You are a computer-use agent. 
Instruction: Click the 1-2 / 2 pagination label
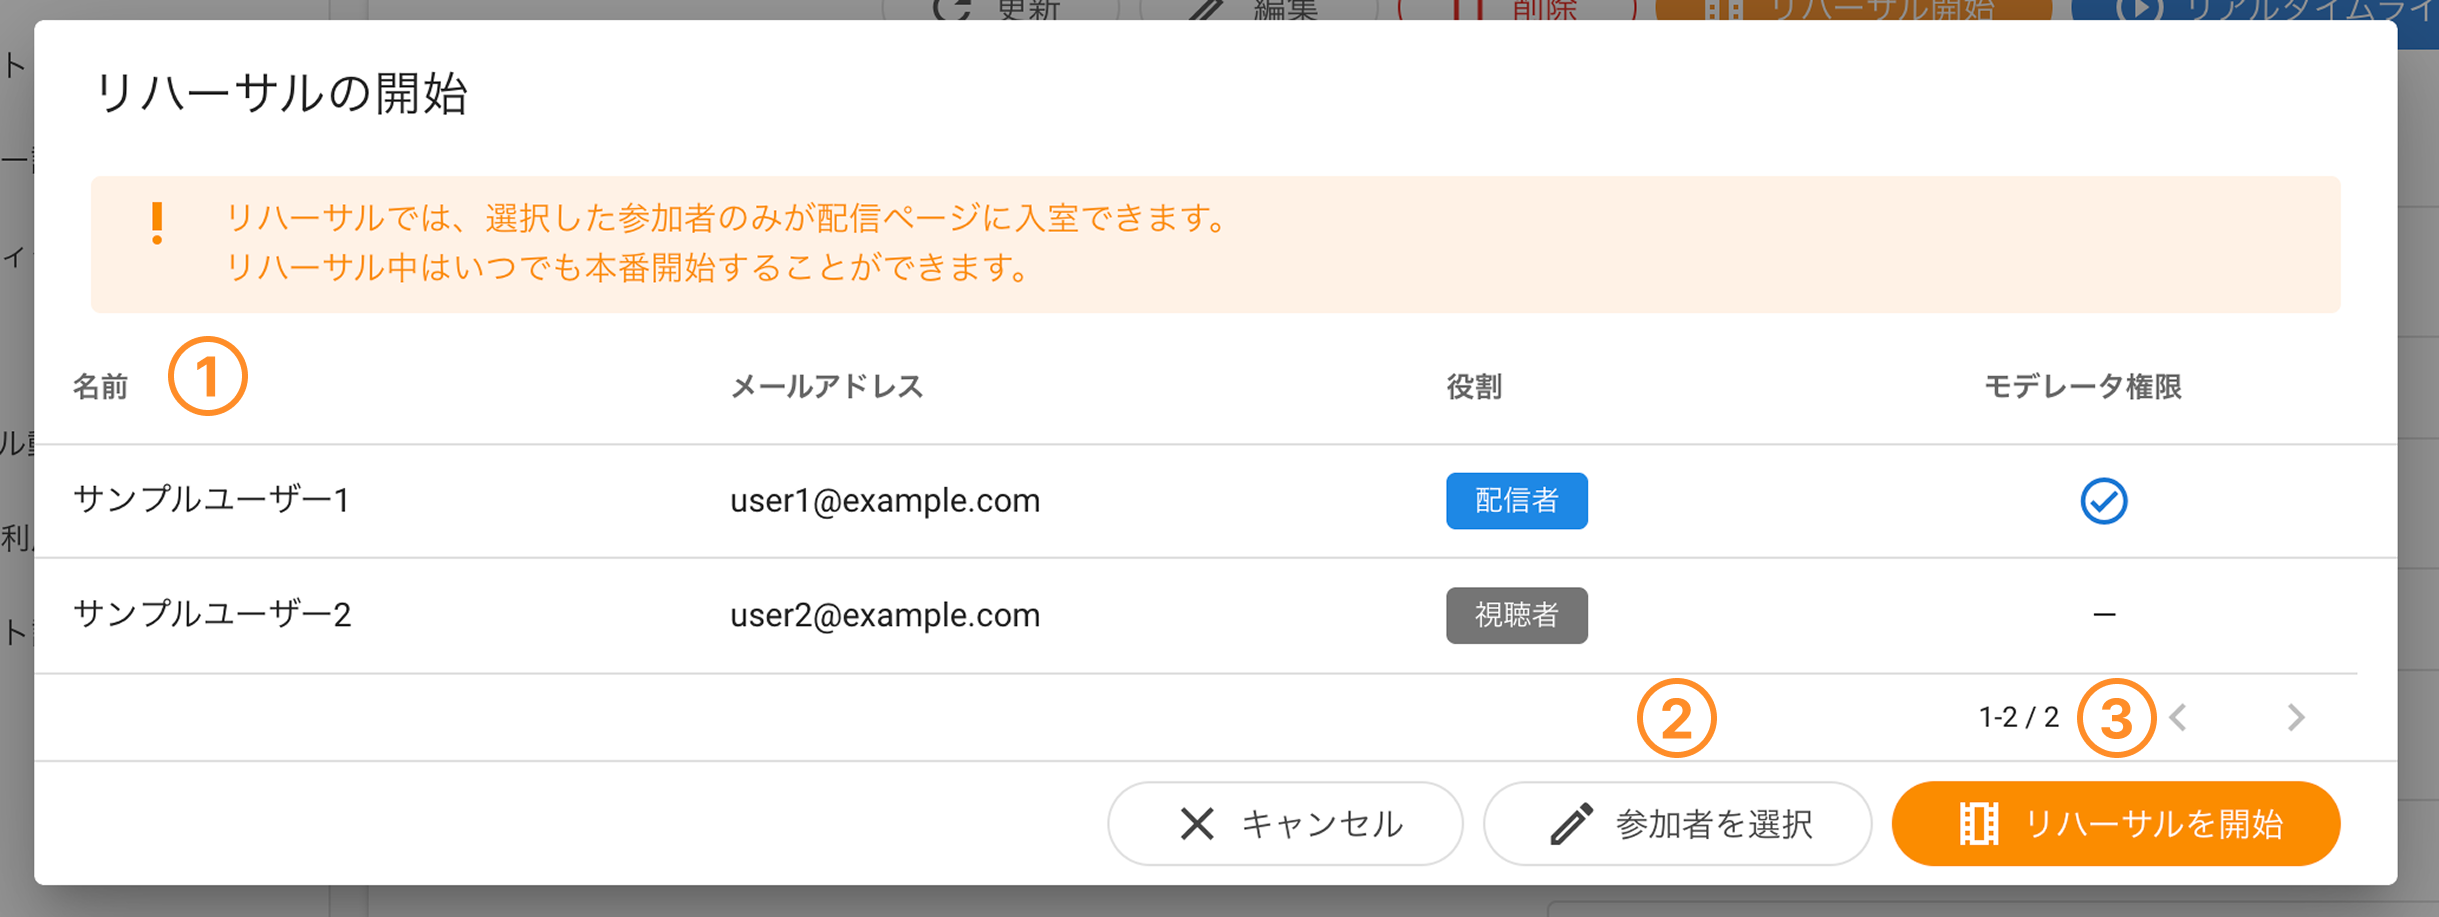click(x=2019, y=717)
